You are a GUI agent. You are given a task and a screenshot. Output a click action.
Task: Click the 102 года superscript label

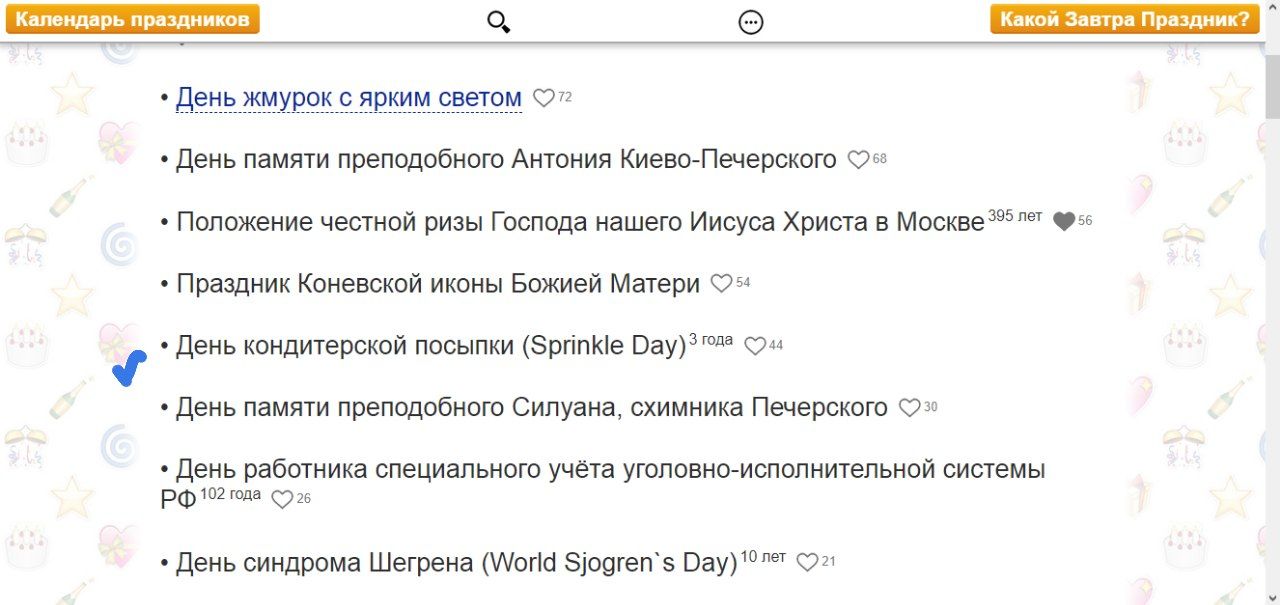point(231,494)
